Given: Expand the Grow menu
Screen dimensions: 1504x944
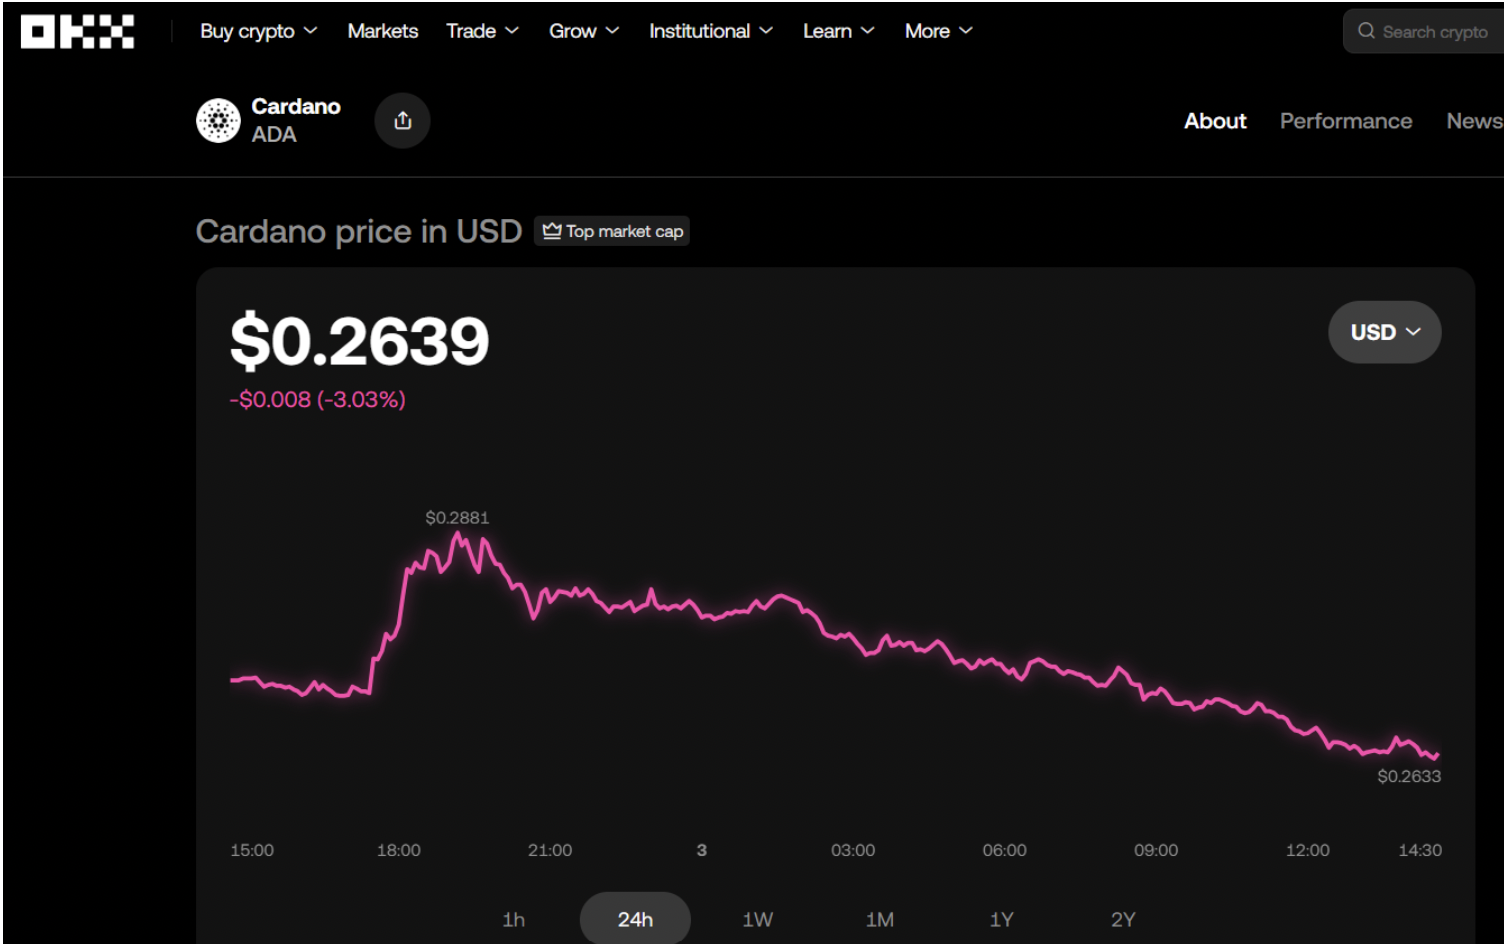Looking at the screenshot, I should (583, 31).
